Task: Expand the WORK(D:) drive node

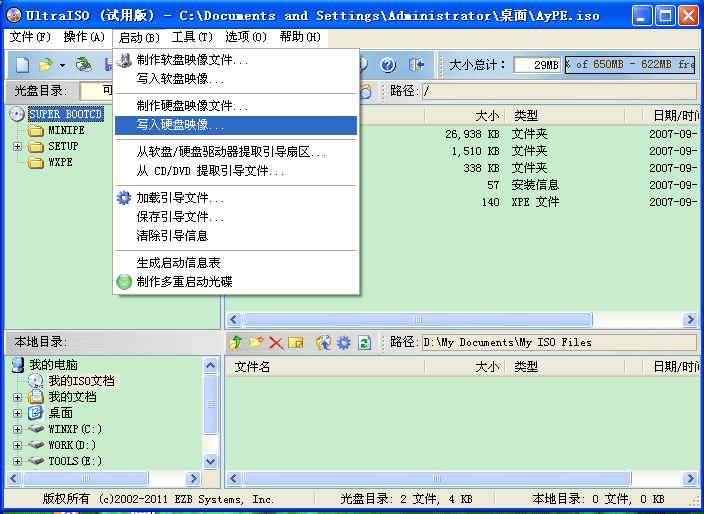Action: click(x=18, y=445)
